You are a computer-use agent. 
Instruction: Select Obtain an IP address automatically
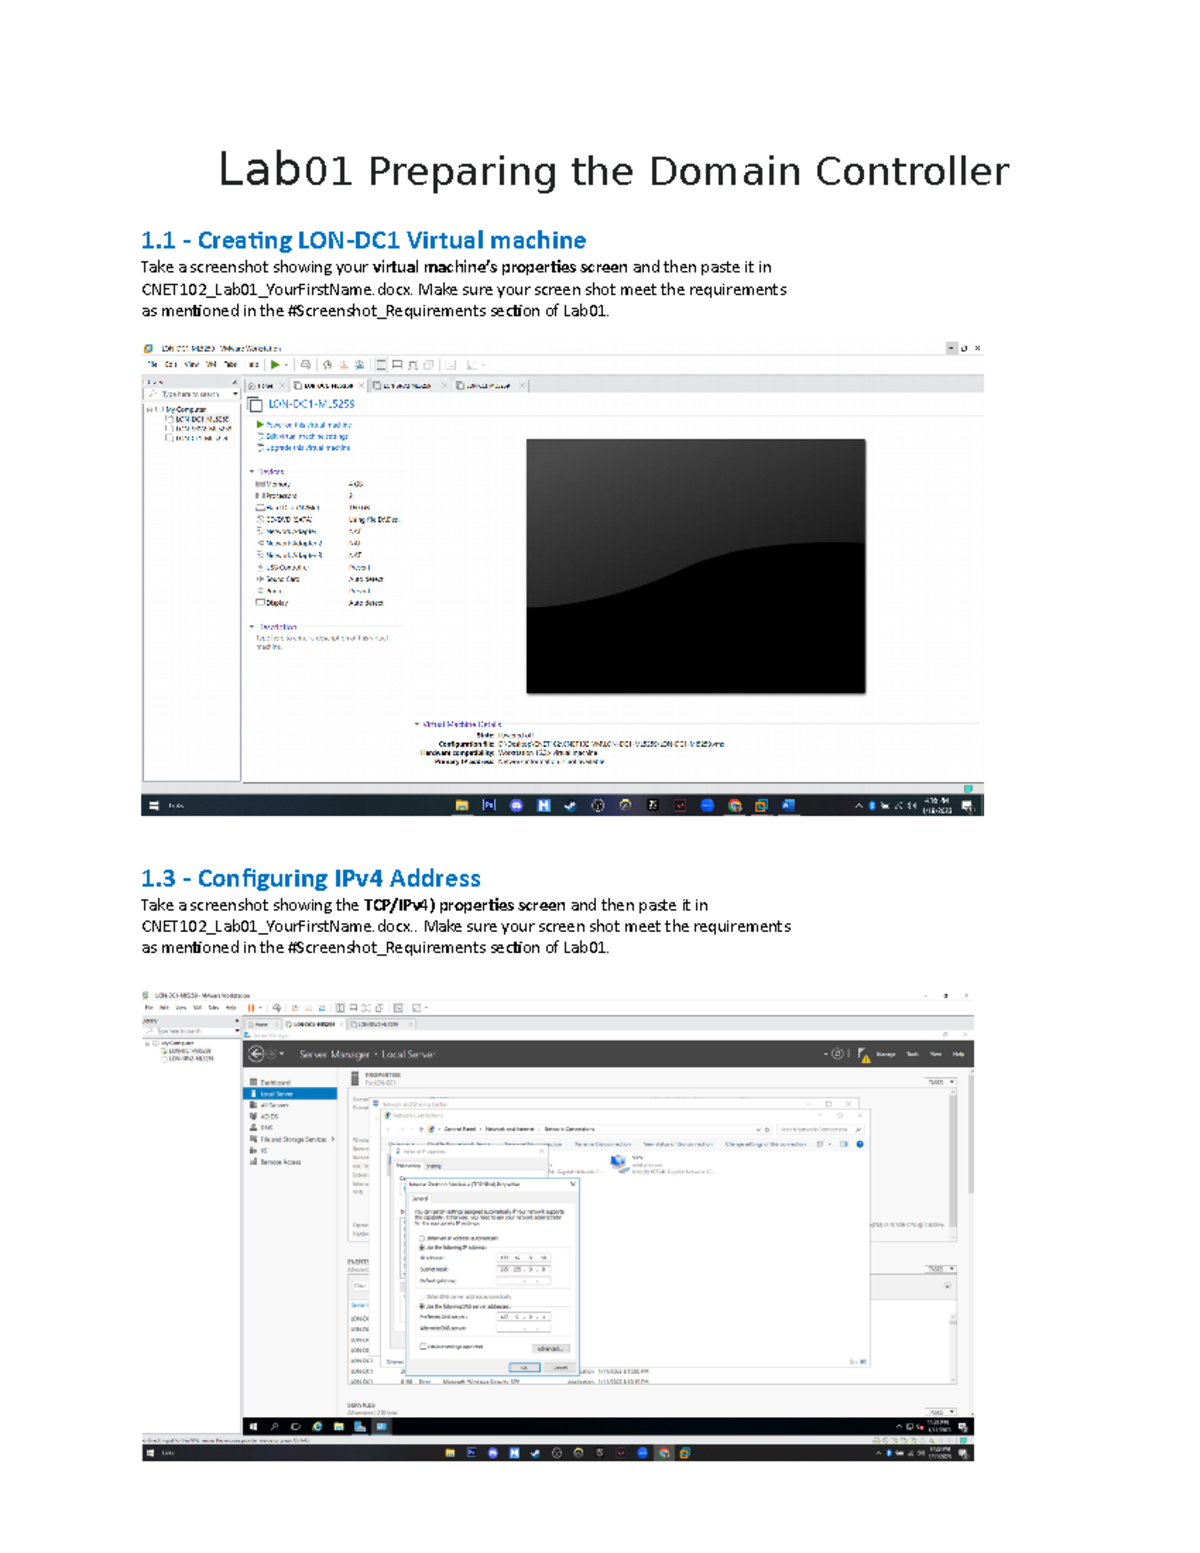tap(422, 1239)
